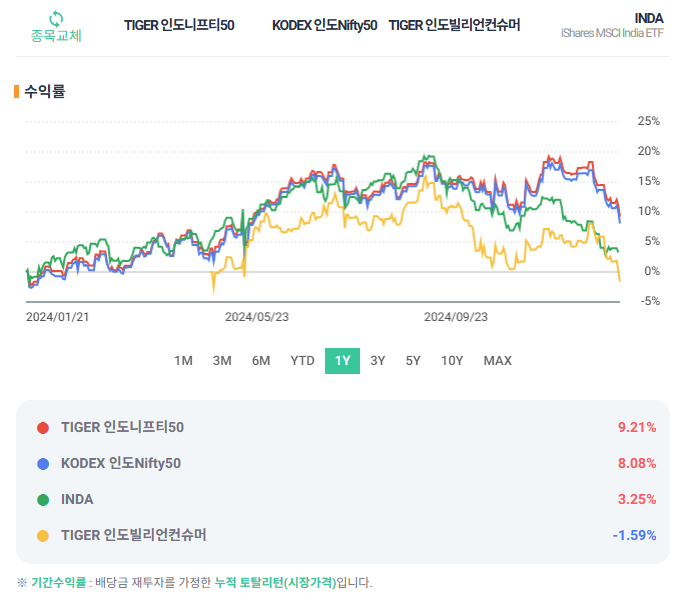The width and height of the screenshot is (679, 604).
Task: Click yellow dot for TIGER 인도빌리언컨슈머
Action: coord(43,536)
